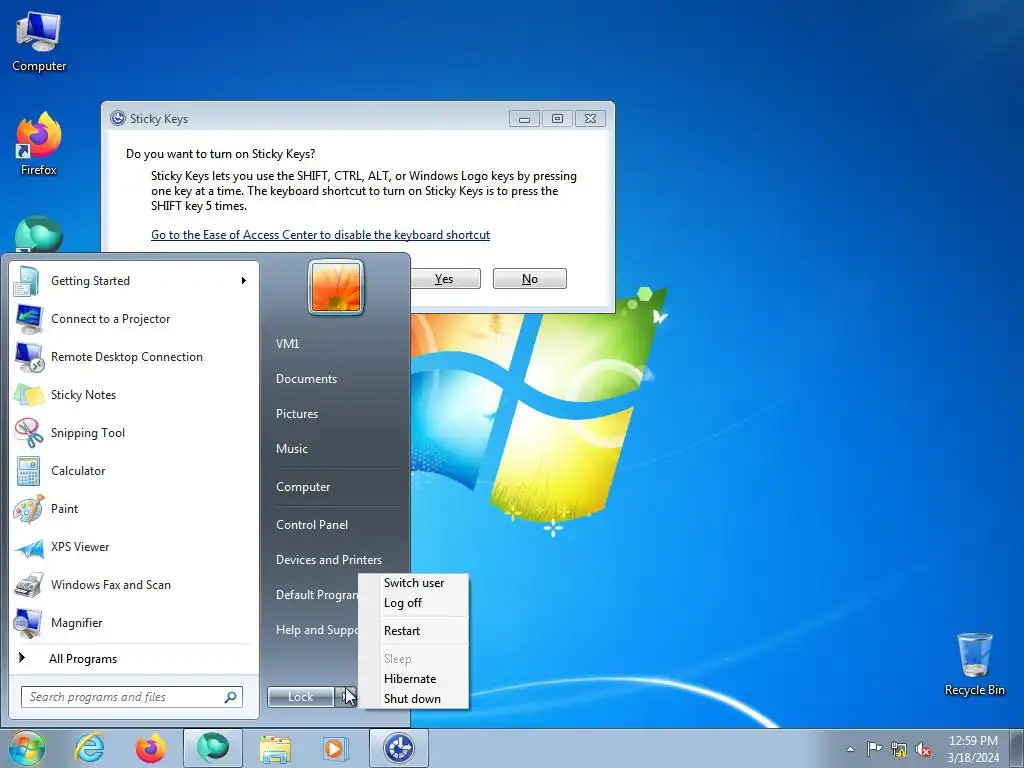The image size is (1024, 768).
Task: Open Default Programs from Start menu
Action: click(x=317, y=595)
